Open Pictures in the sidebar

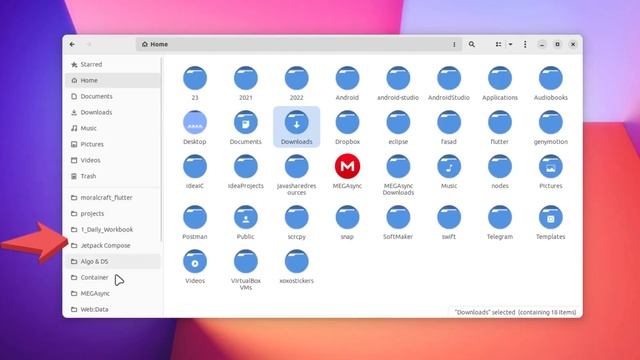113,144
